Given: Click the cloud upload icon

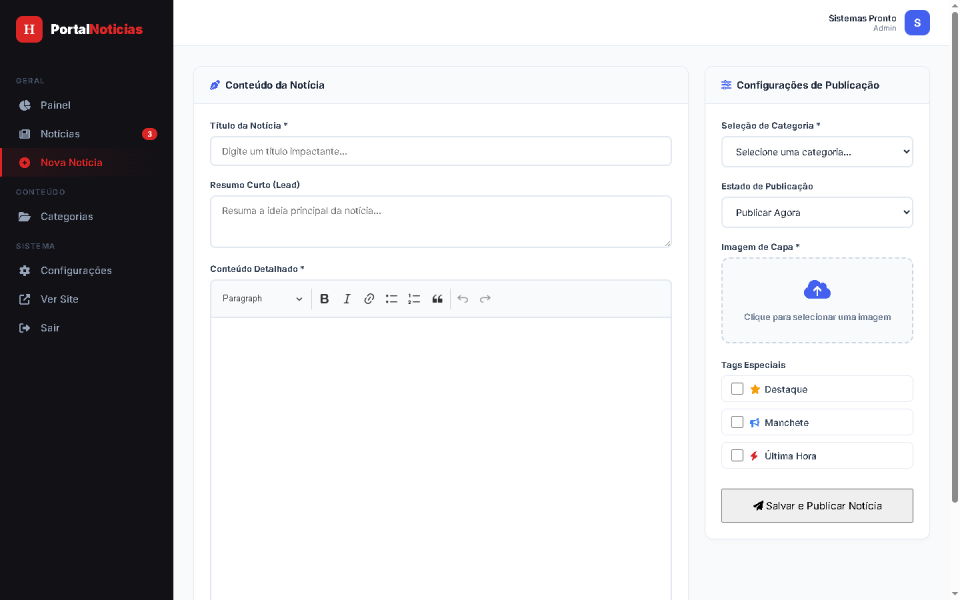Looking at the screenshot, I should click(817, 290).
